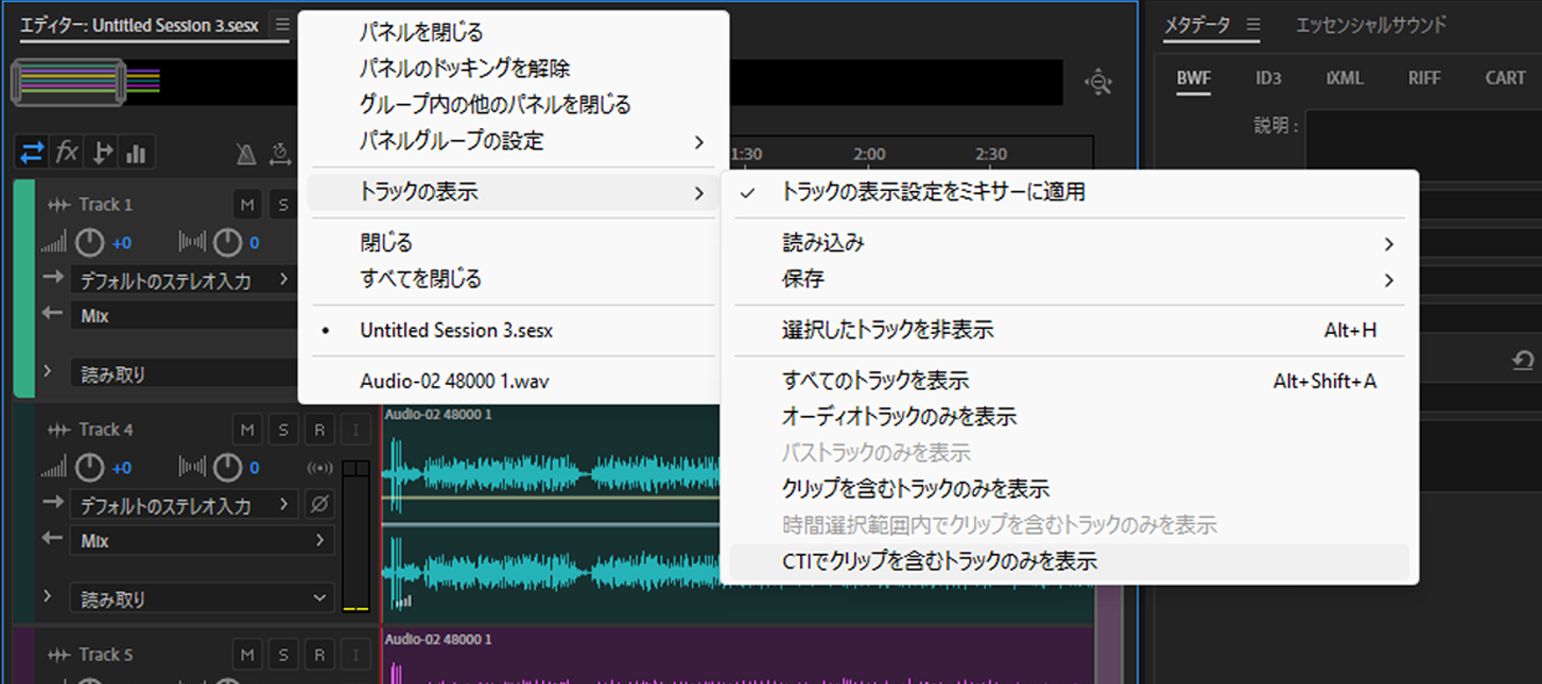Solo Track 1
Screen dimensions: 1542x684
(x=283, y=205)
